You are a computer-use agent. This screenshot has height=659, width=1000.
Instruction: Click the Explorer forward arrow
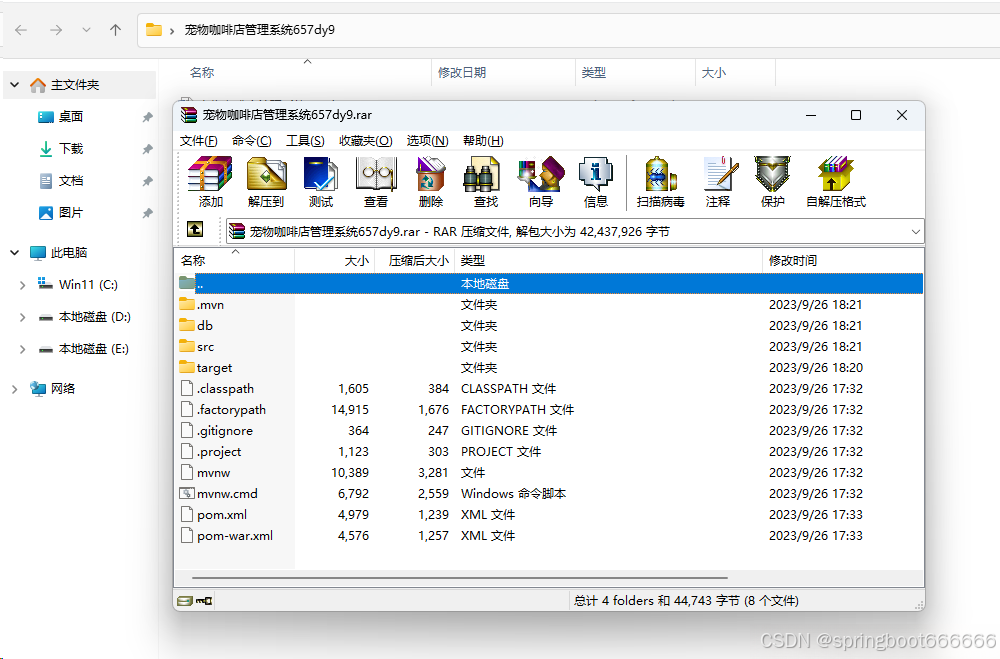pos(56,30)
